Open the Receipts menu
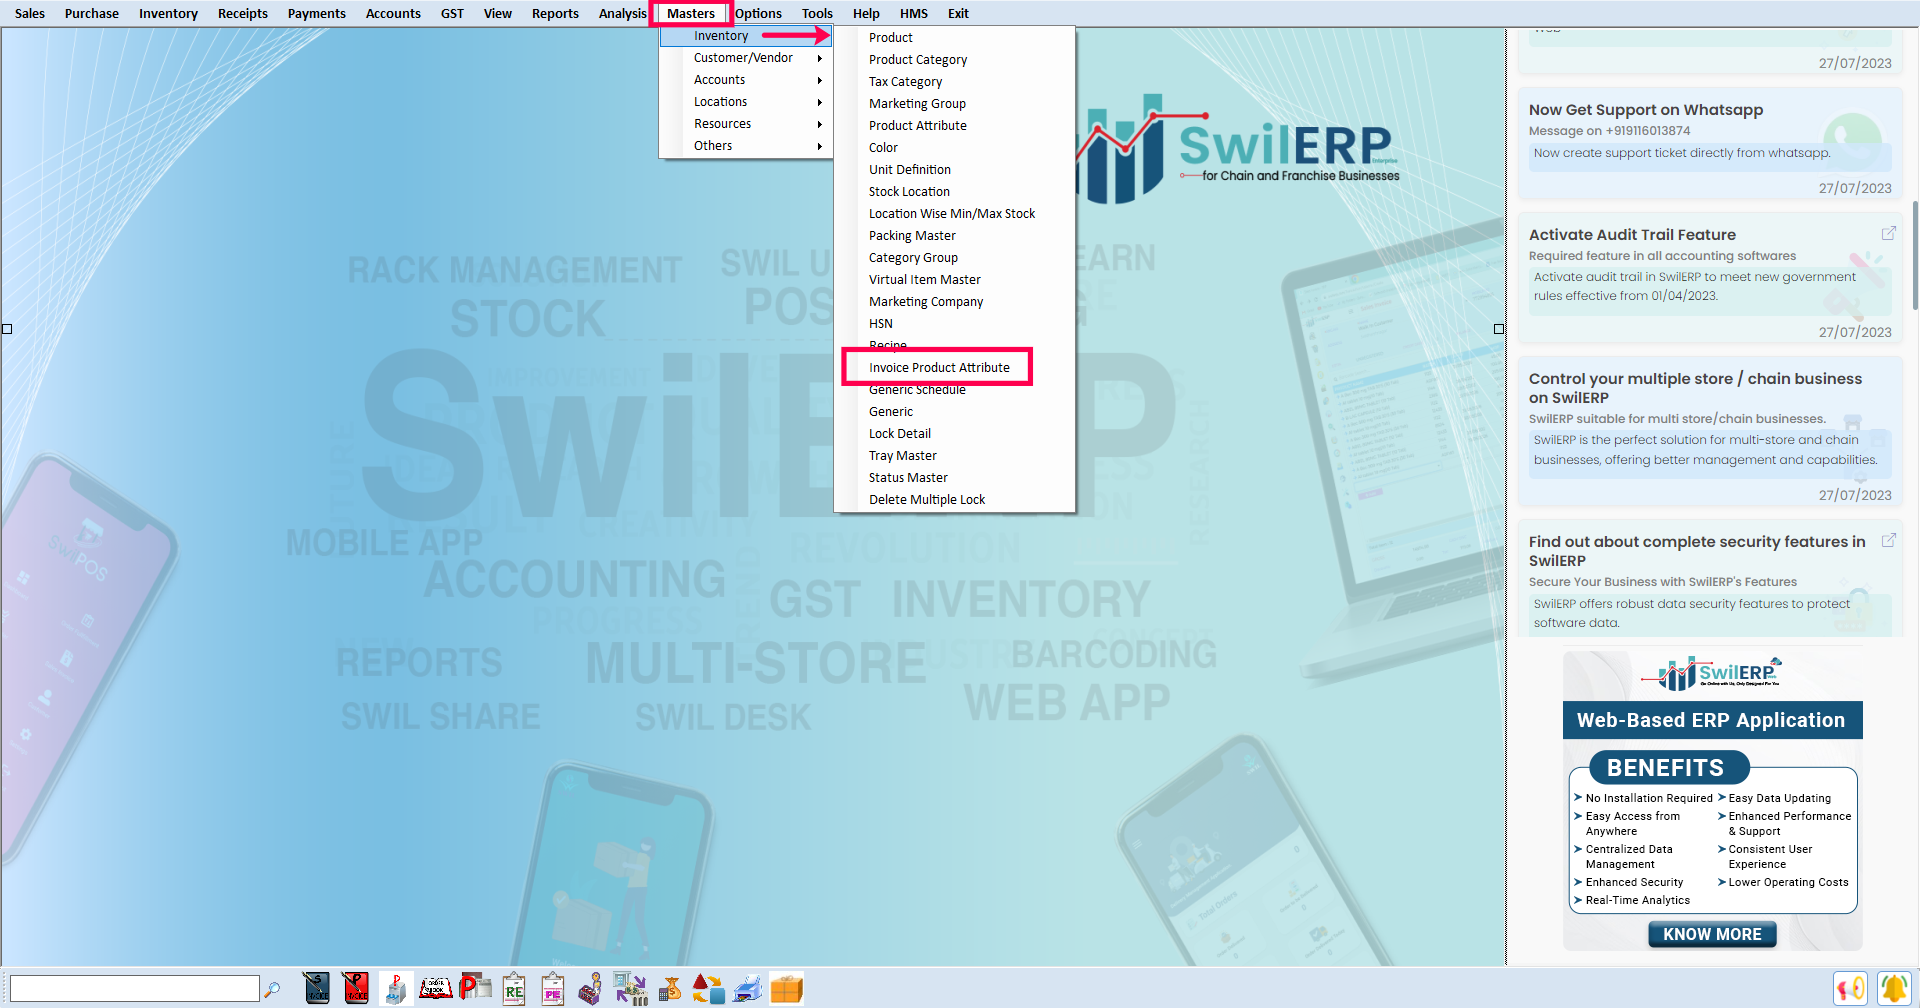 (243, 13)
